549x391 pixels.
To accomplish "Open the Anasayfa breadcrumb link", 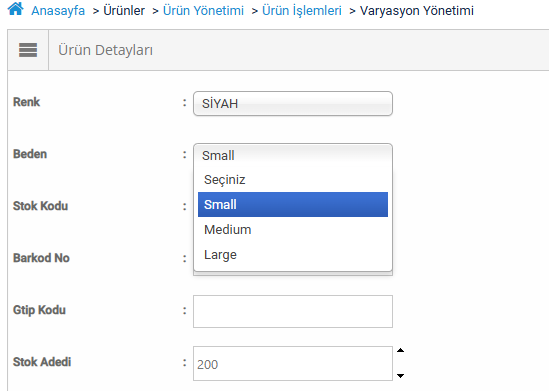I will (x=58, y=11).
